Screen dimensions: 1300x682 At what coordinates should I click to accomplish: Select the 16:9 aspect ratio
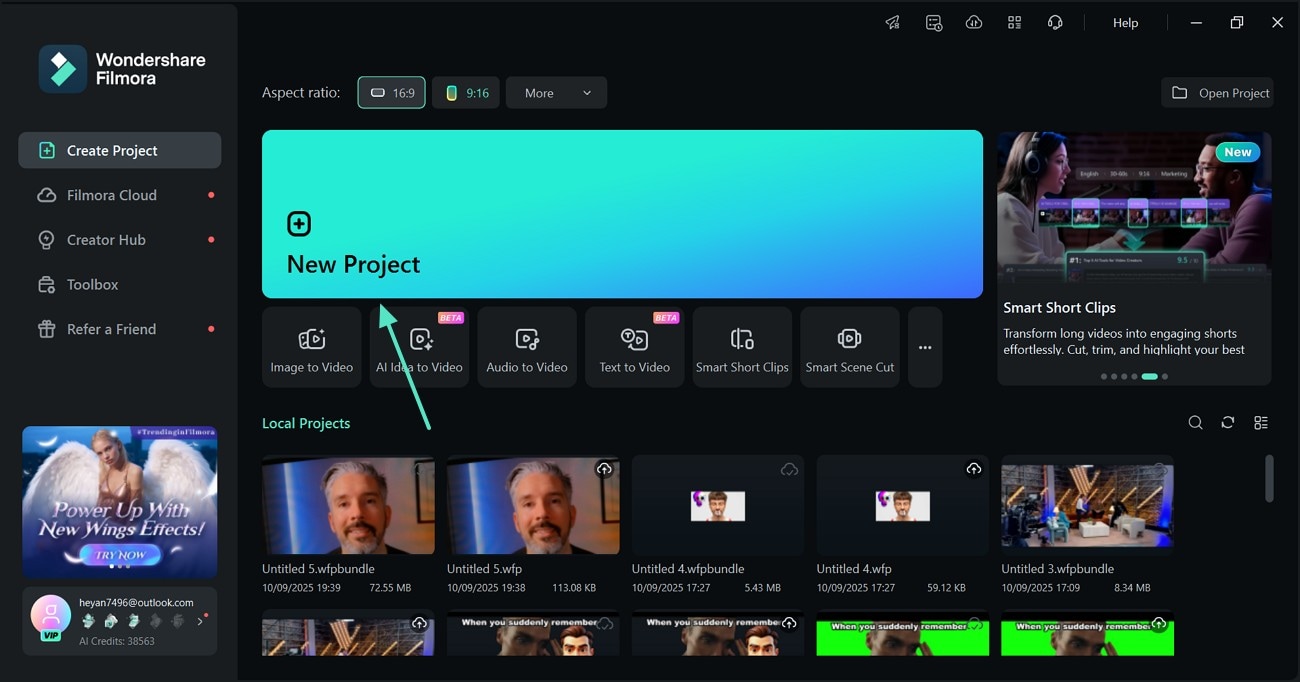[x=391, y=92]
